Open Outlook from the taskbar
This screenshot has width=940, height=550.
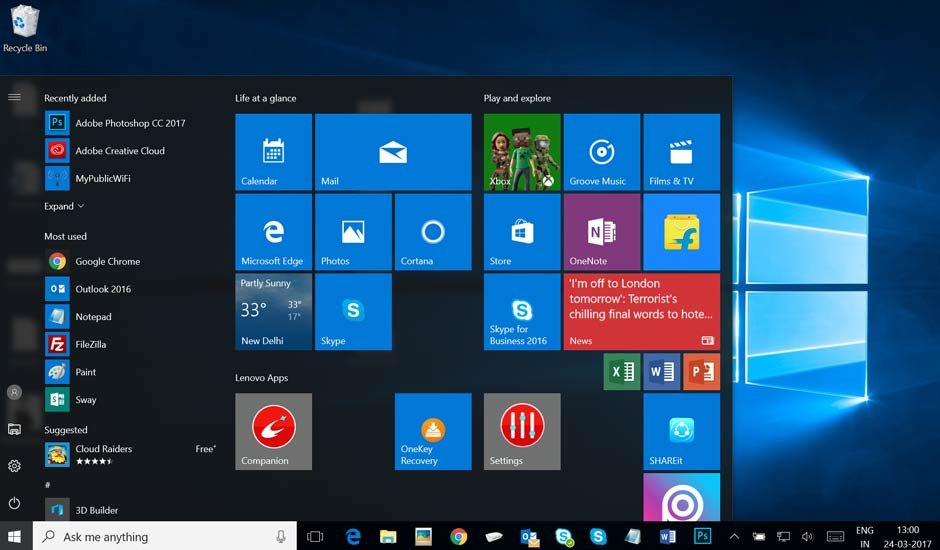pyautogui.click(x=529, y=536)
